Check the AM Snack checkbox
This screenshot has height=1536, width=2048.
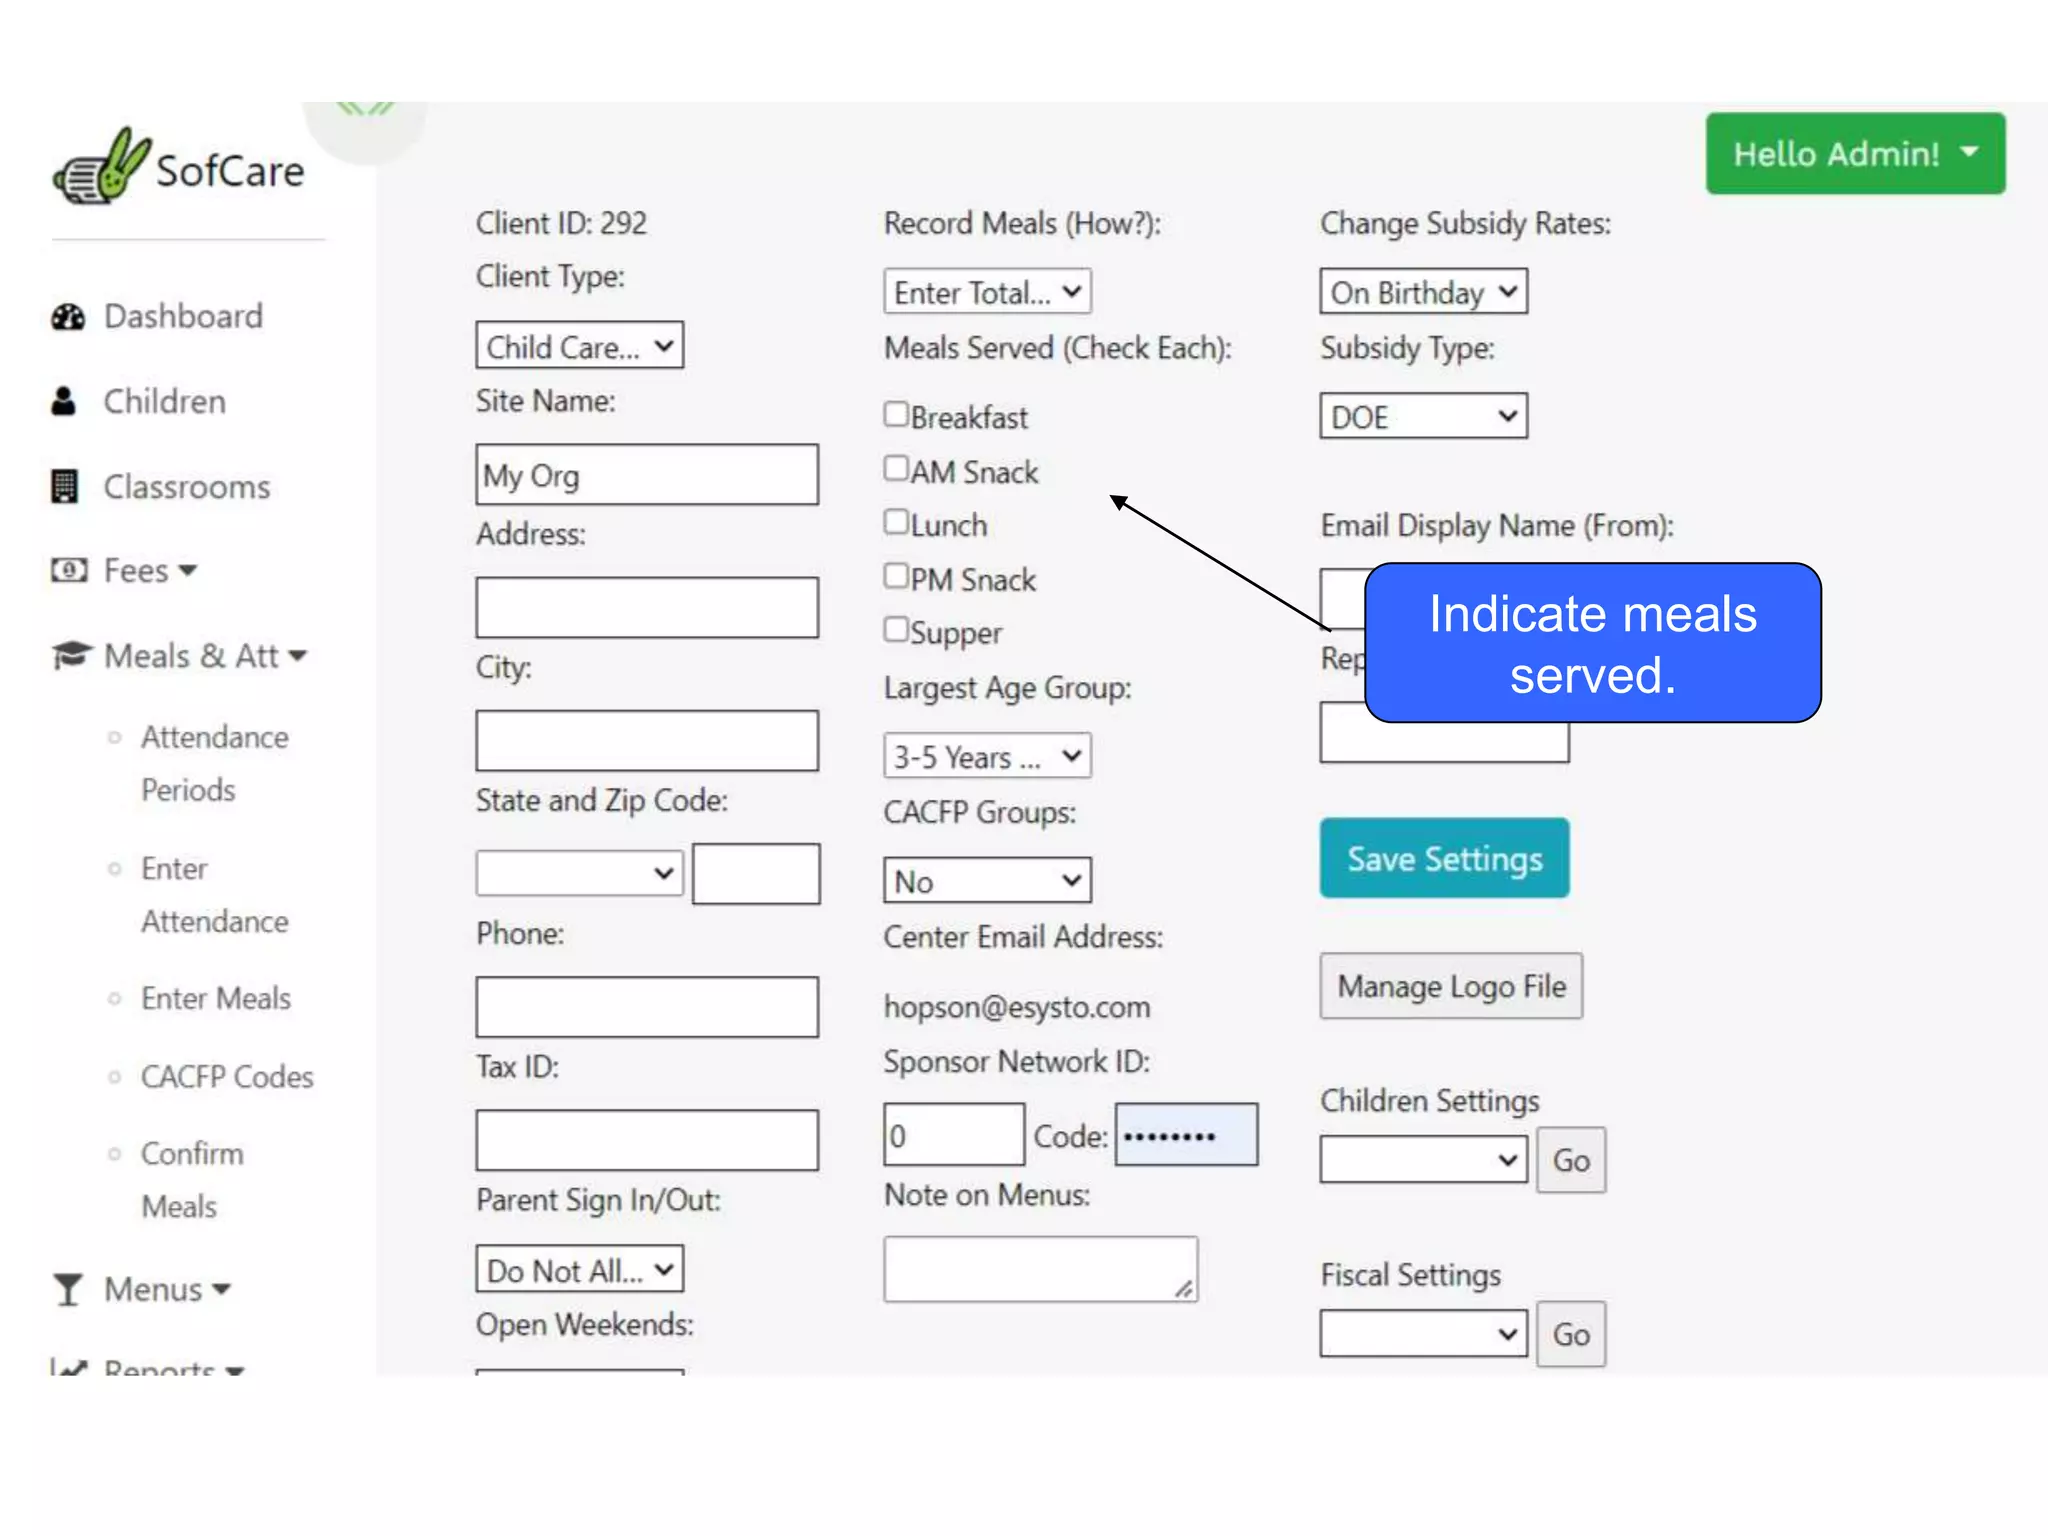[x=896, y=468]
